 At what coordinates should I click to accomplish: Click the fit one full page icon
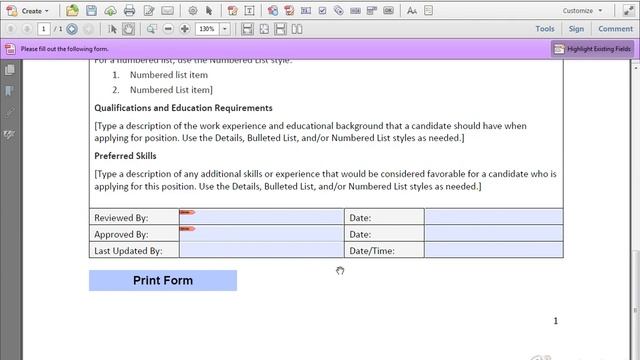click(x=264, y=29)
